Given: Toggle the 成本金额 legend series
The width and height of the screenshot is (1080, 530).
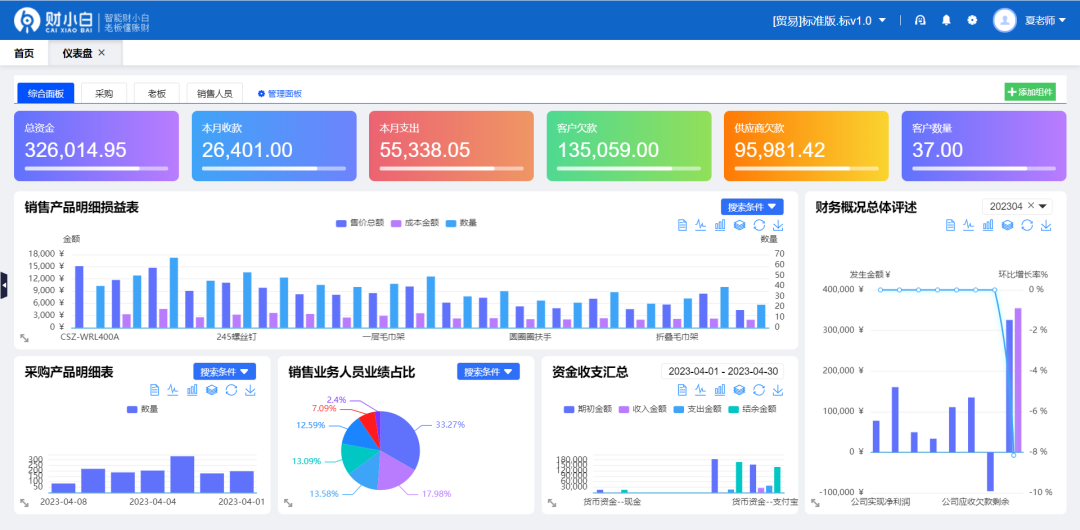Looking at the screenshot, I should 415,223.
